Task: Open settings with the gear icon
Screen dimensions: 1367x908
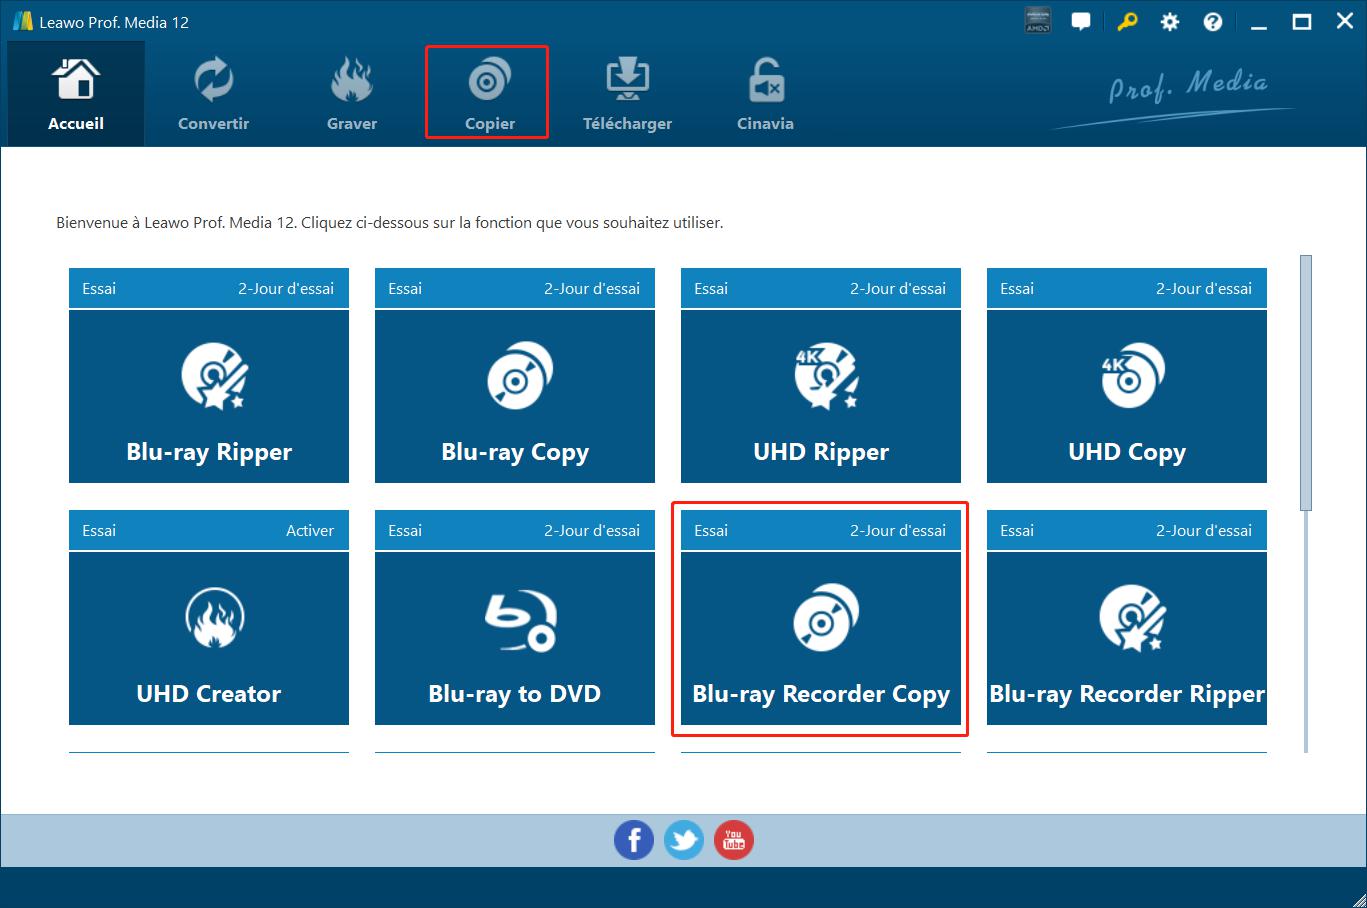Action: 1169,22
